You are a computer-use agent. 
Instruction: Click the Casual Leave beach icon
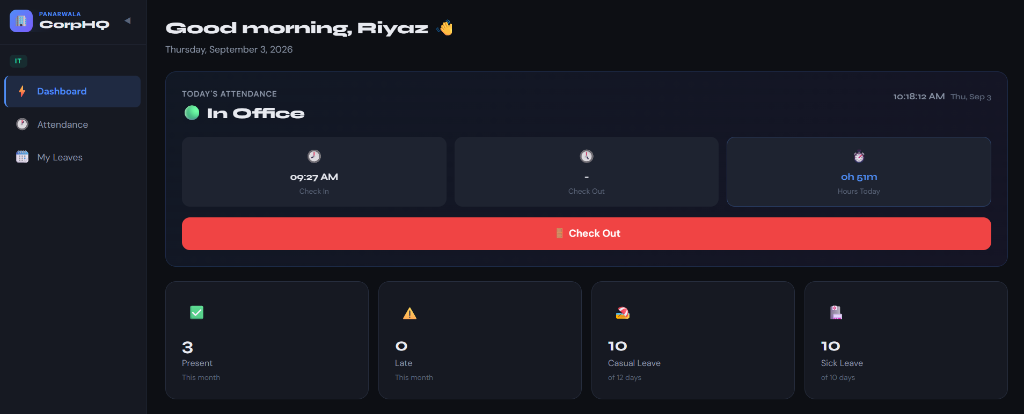pyautogui.click(x=622, y=313)
